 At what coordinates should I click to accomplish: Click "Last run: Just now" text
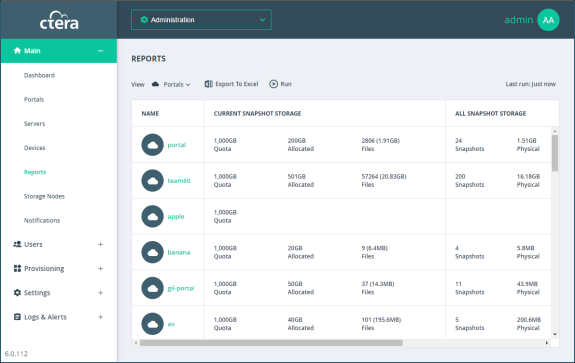[x=531, y=84]
